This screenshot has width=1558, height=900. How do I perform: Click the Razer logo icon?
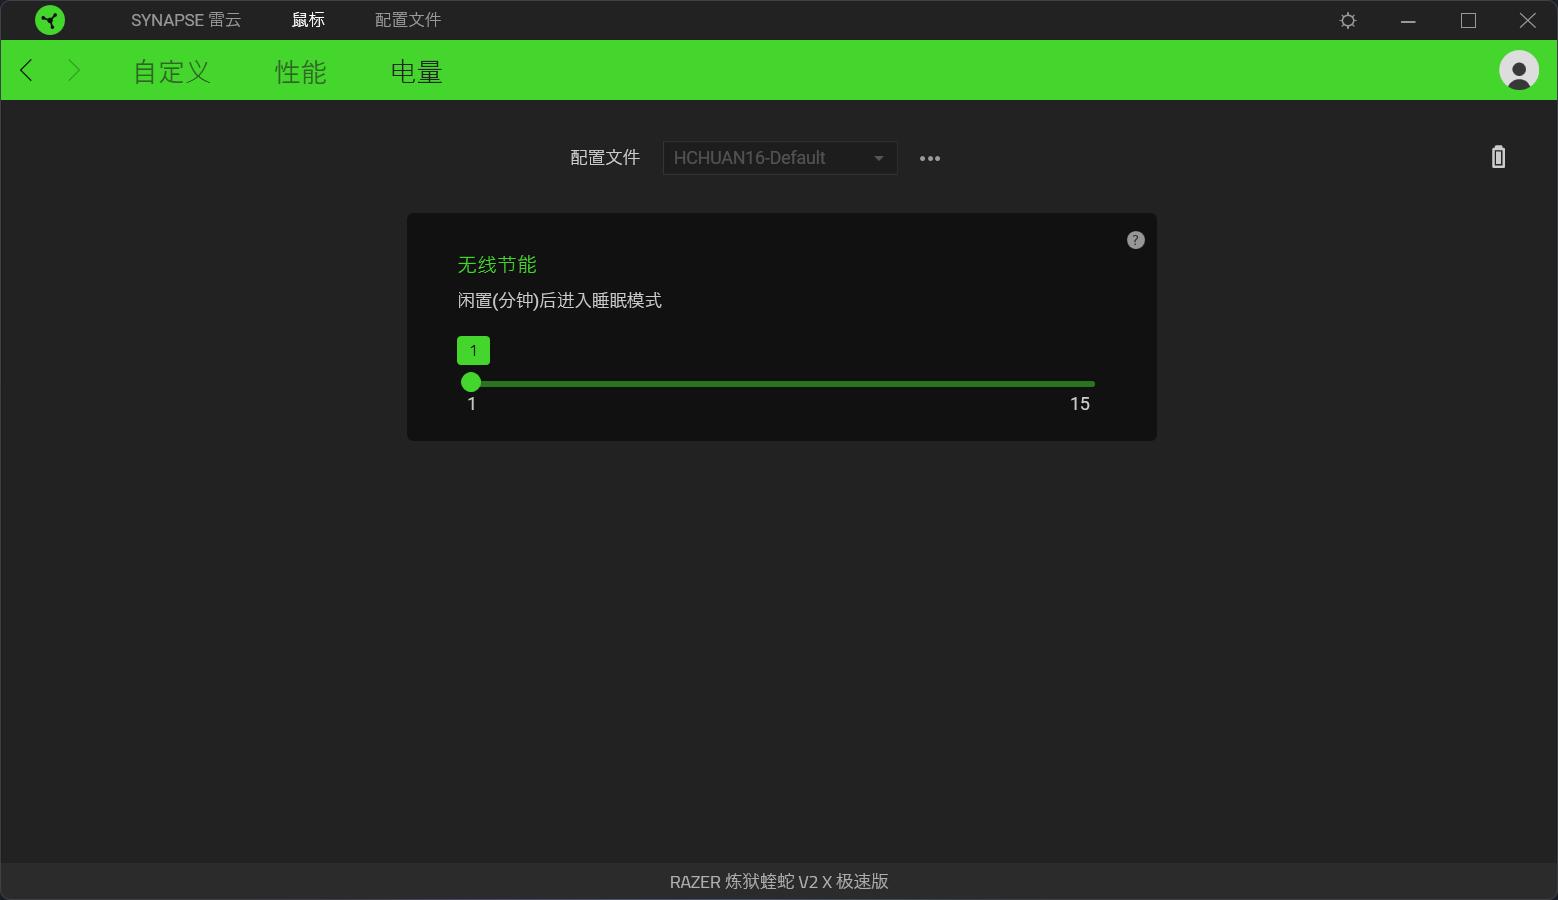[x=49, y=20]
